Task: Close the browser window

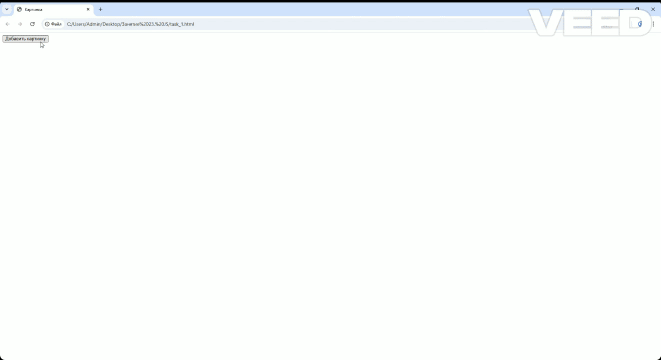Action: point(653,9)
